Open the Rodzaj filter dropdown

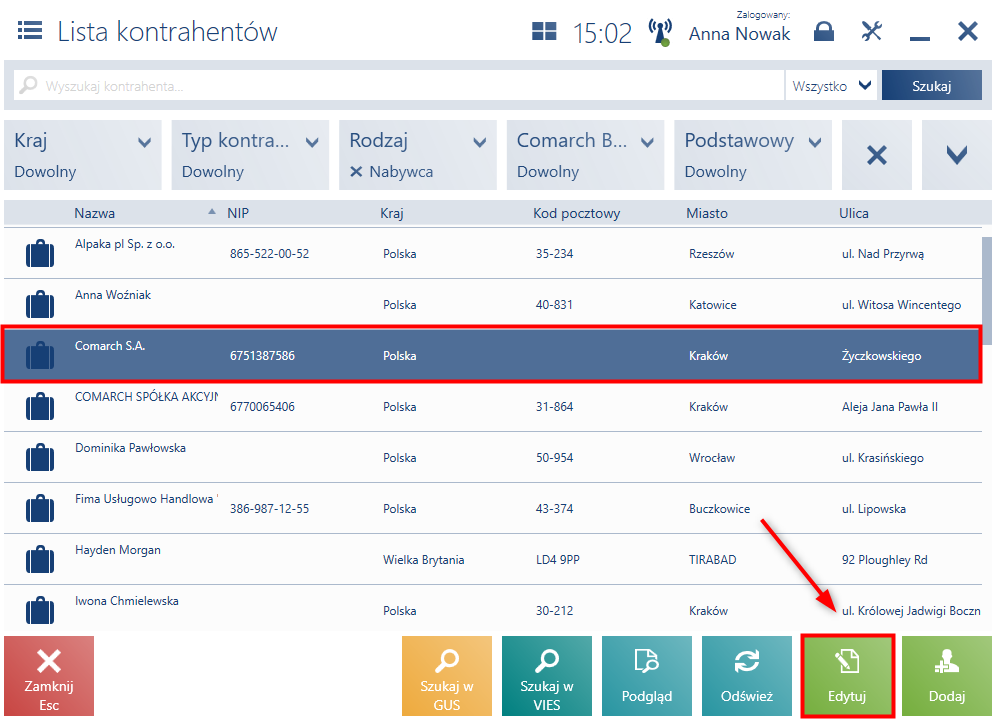(418, 155)
